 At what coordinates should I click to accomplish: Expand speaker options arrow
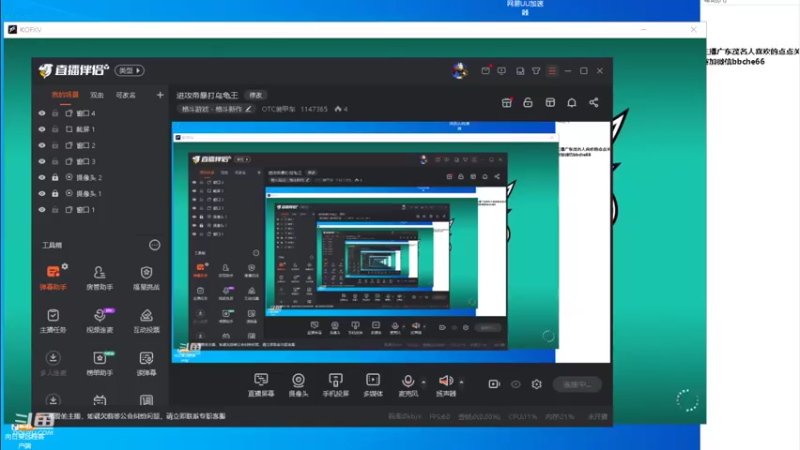462,382
